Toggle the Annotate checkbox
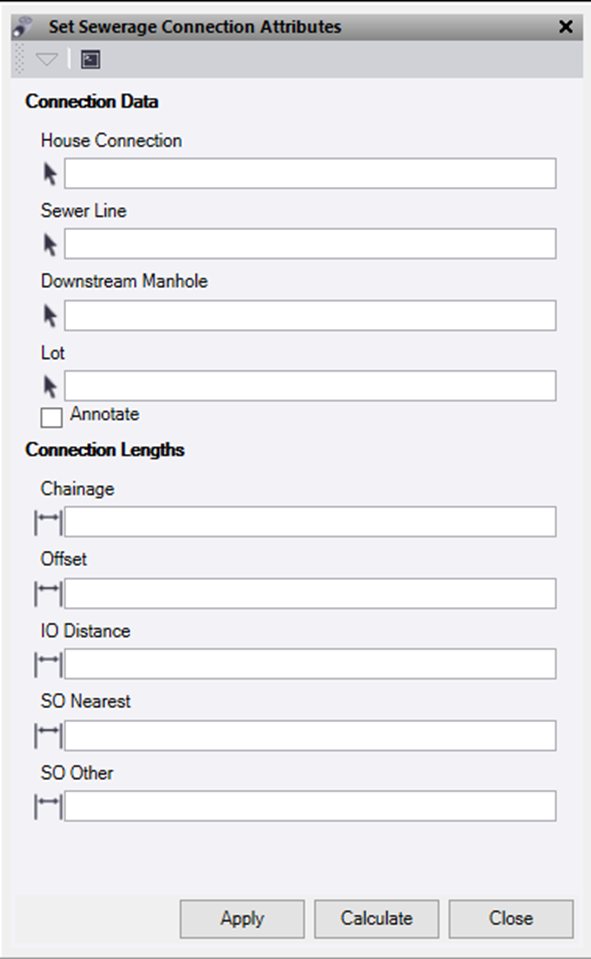 [x=51, y=418]
